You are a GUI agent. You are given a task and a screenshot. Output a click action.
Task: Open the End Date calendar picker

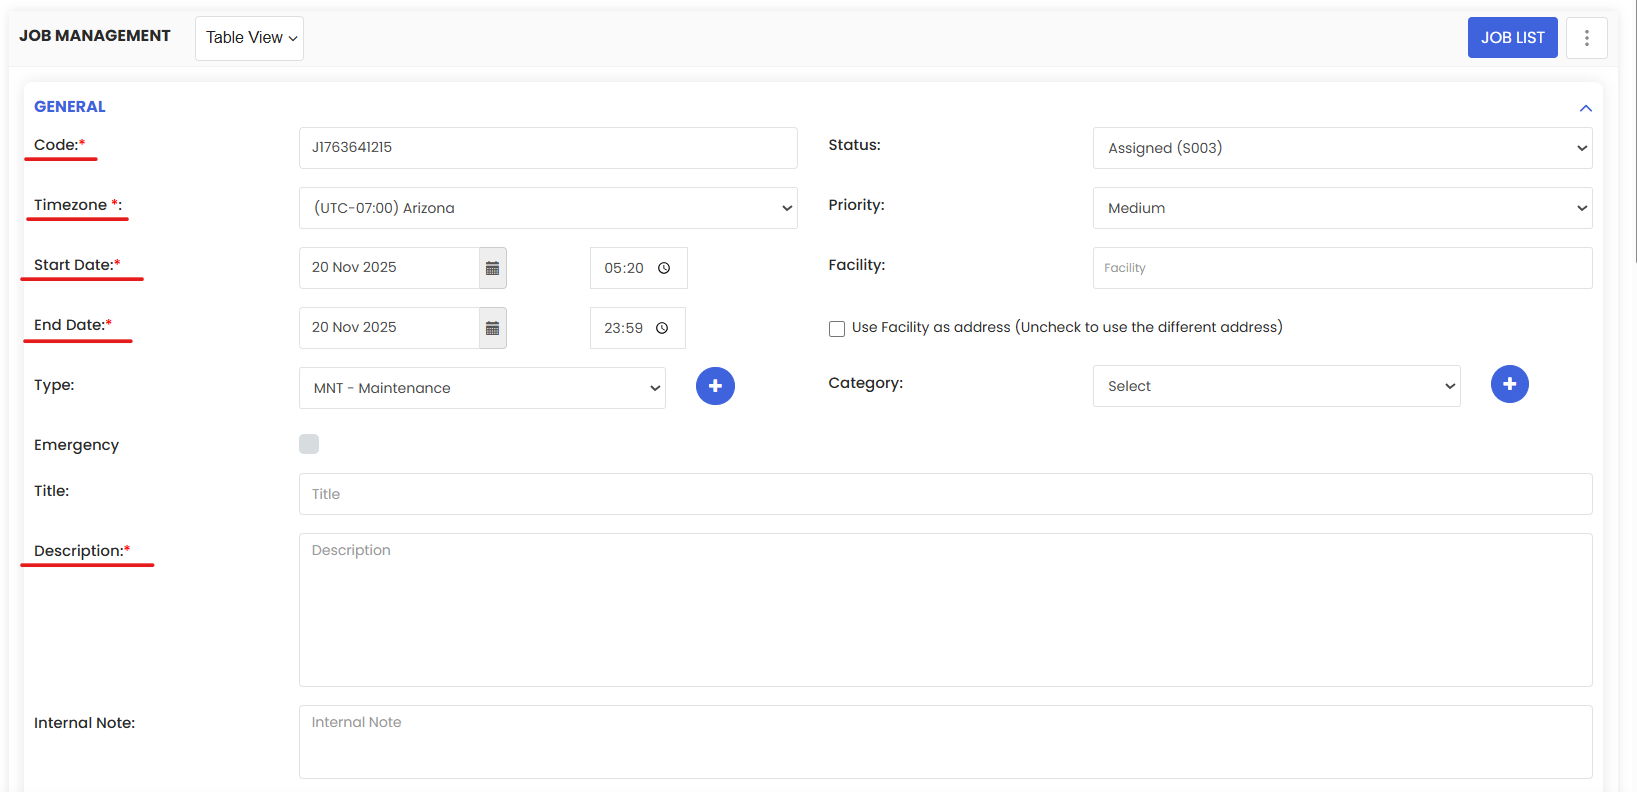click(492, 328)
